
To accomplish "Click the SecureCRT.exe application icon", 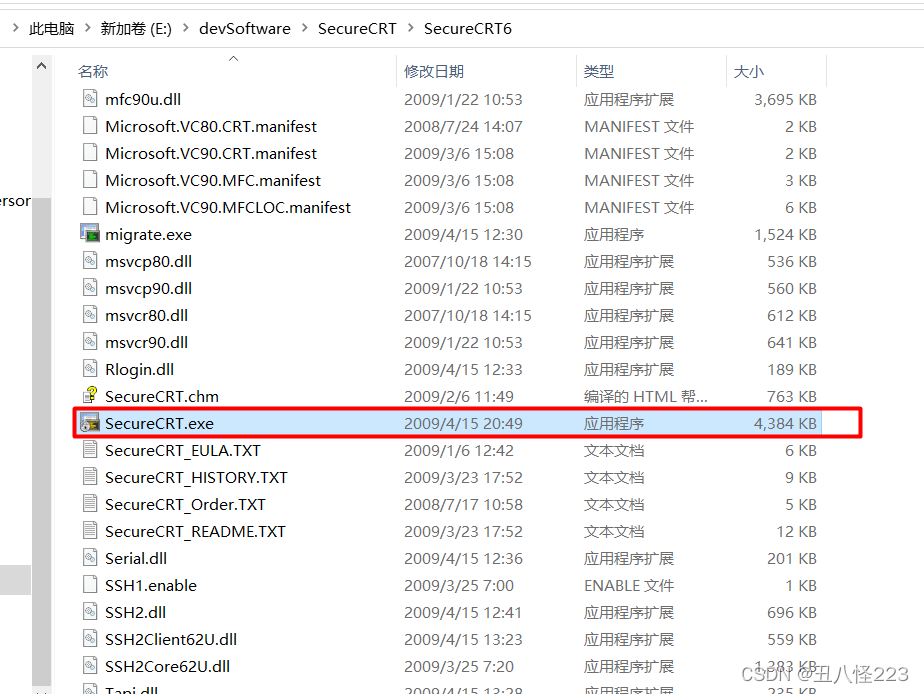I will pos(90,422).
